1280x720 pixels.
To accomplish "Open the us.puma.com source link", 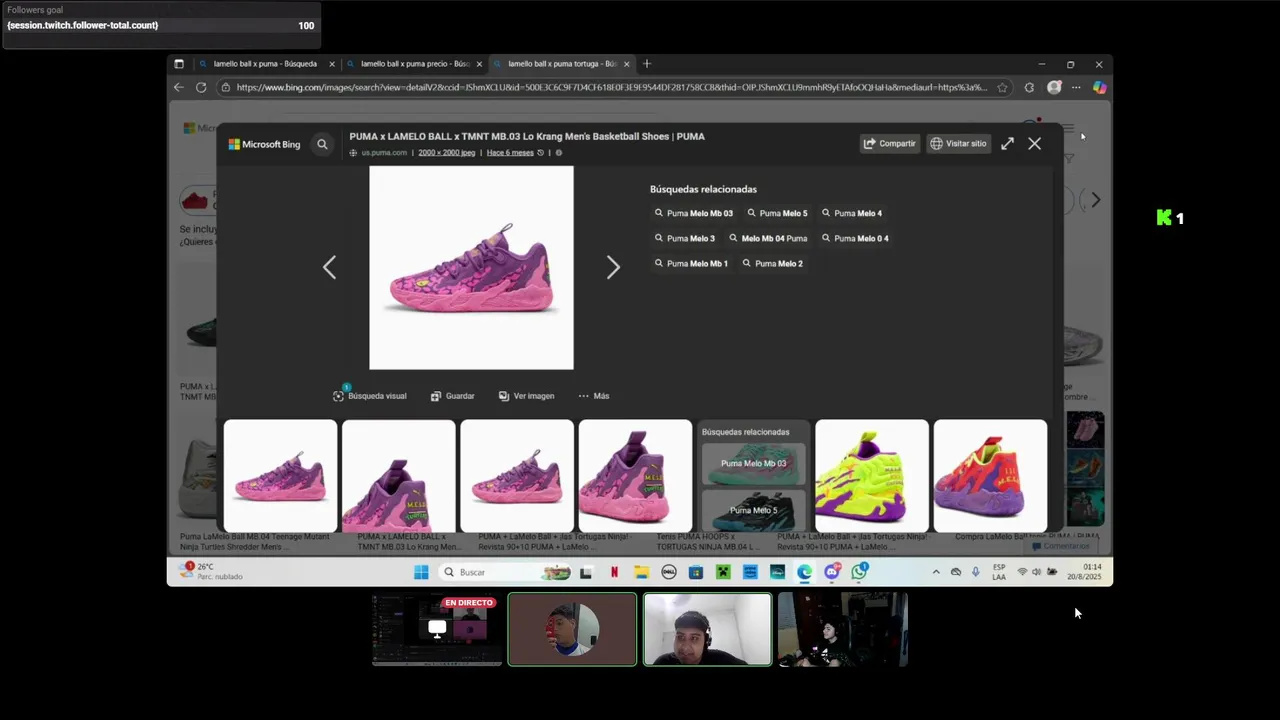I will tap(384, 153).
